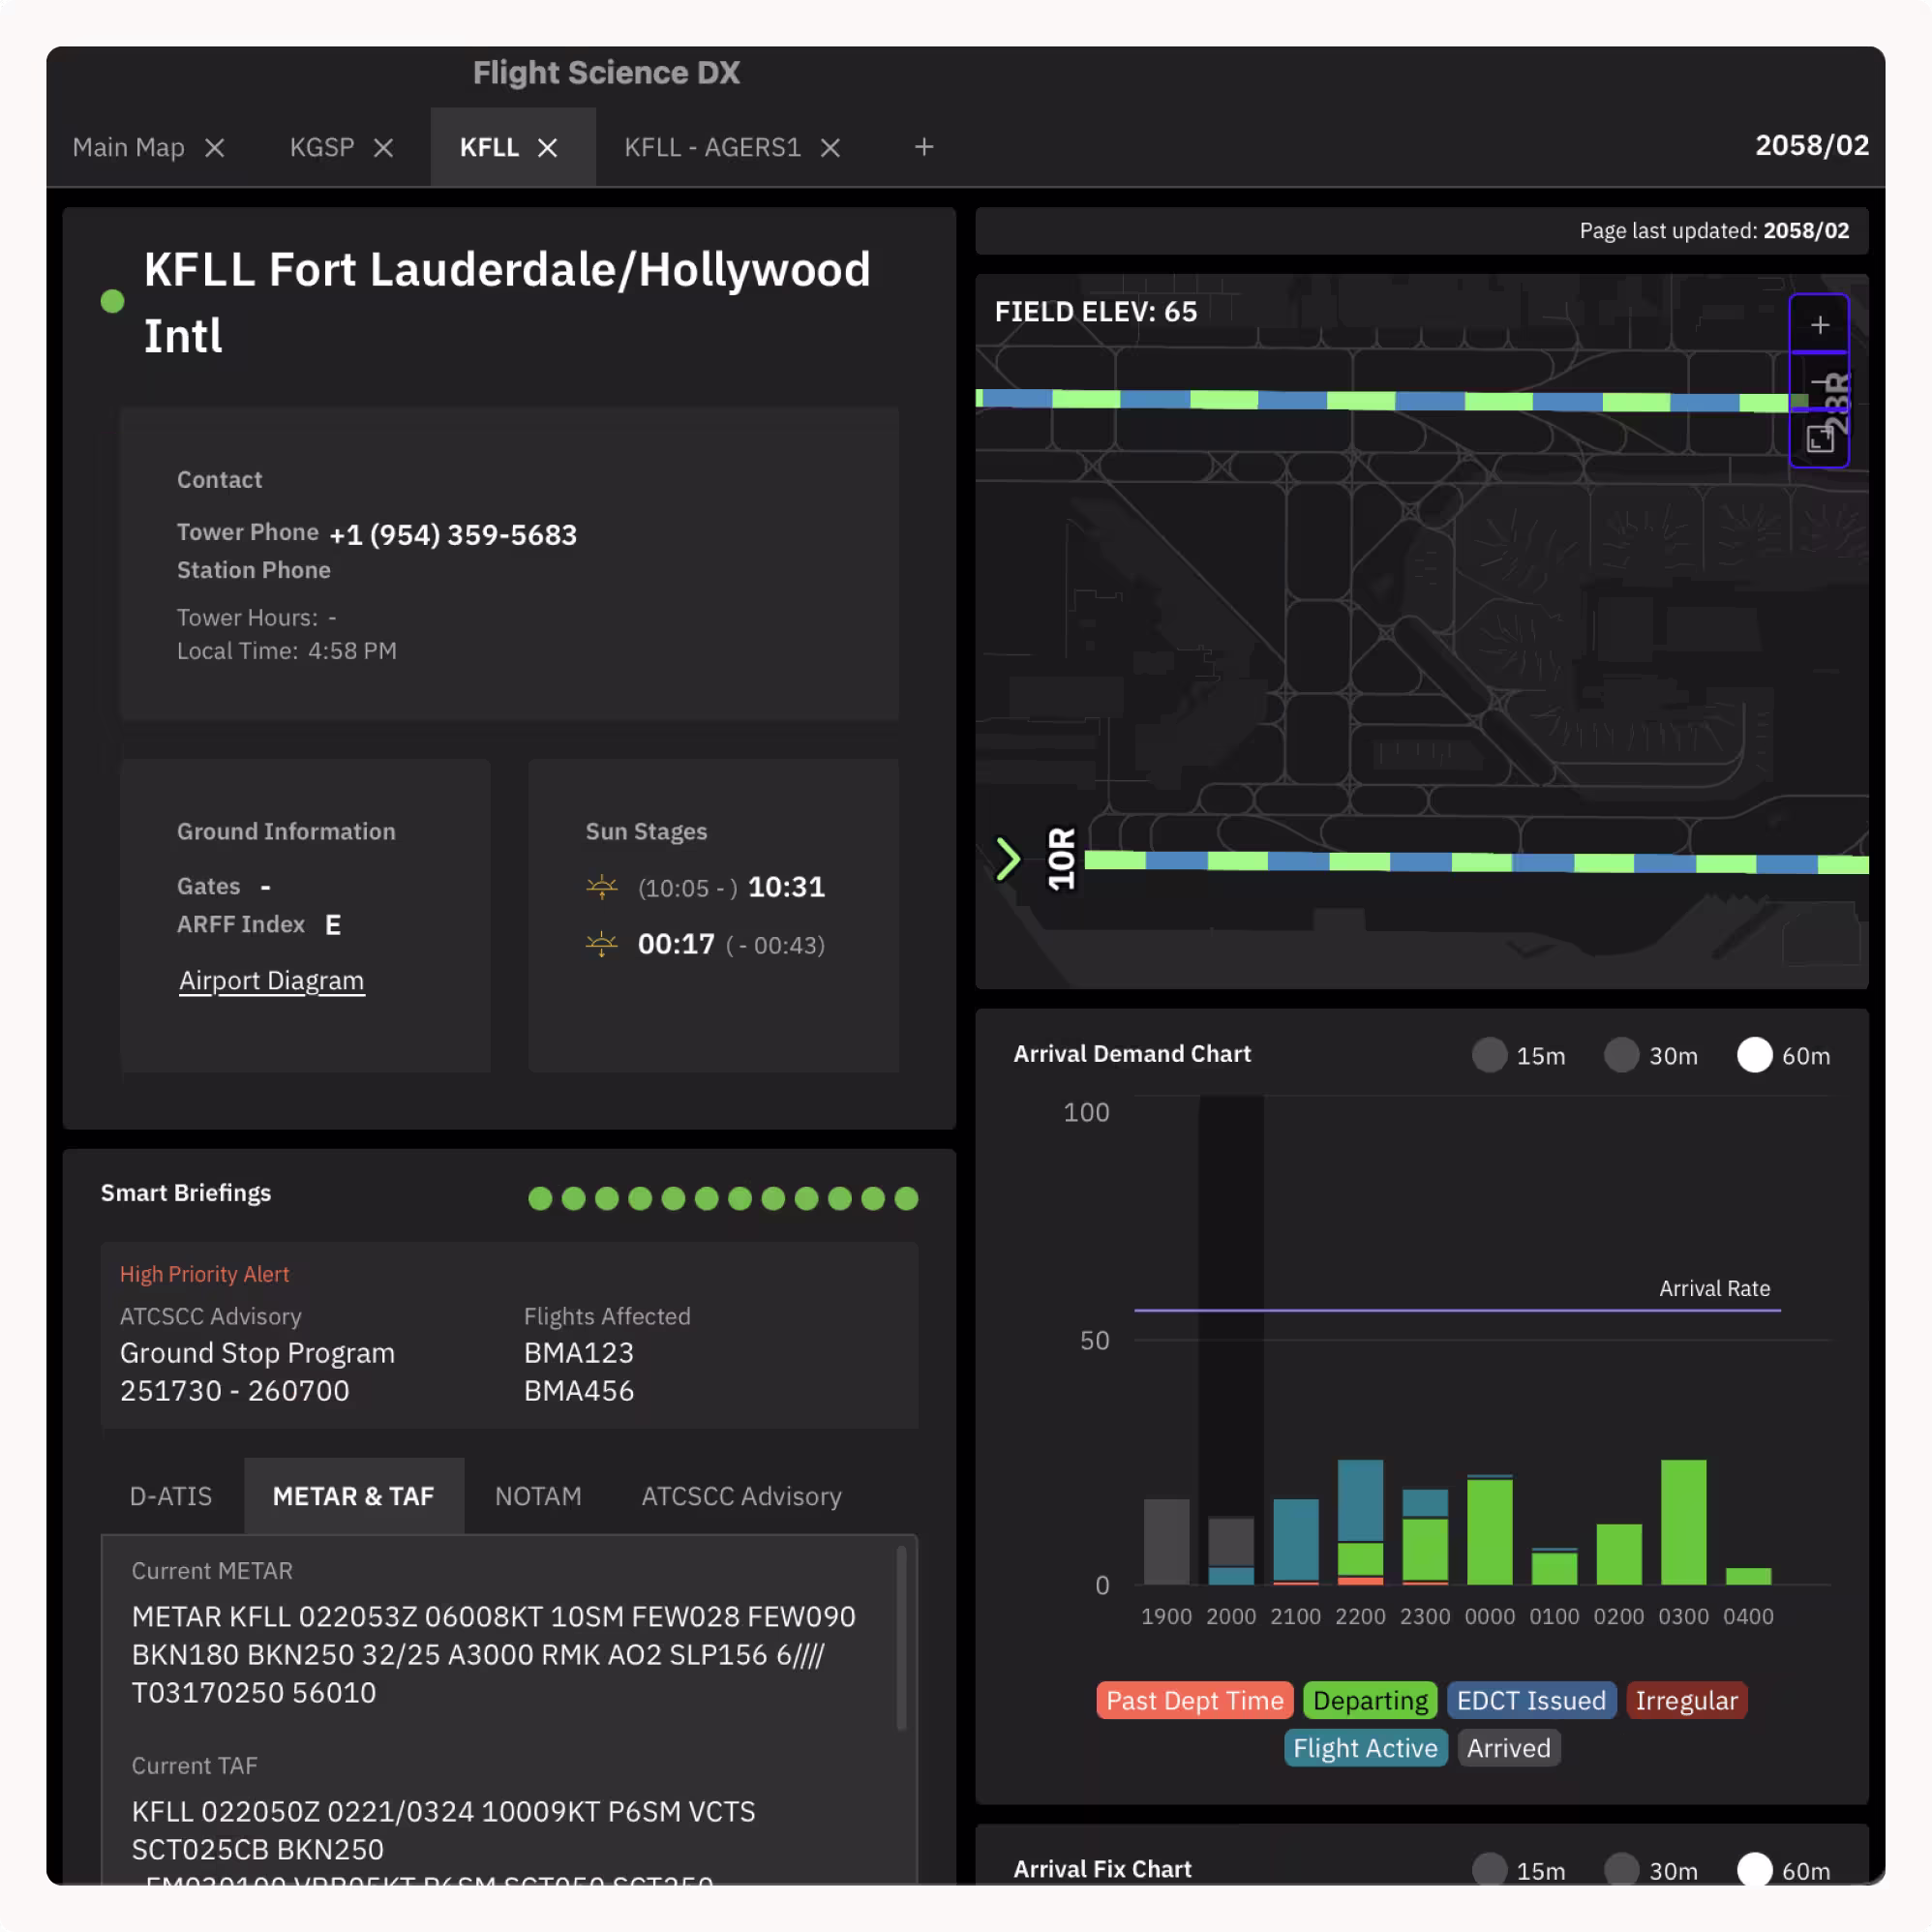Open the KFLL - AGERS1 tab
This screenshot has width=1932, height=1932.
(x=713, y=148)
